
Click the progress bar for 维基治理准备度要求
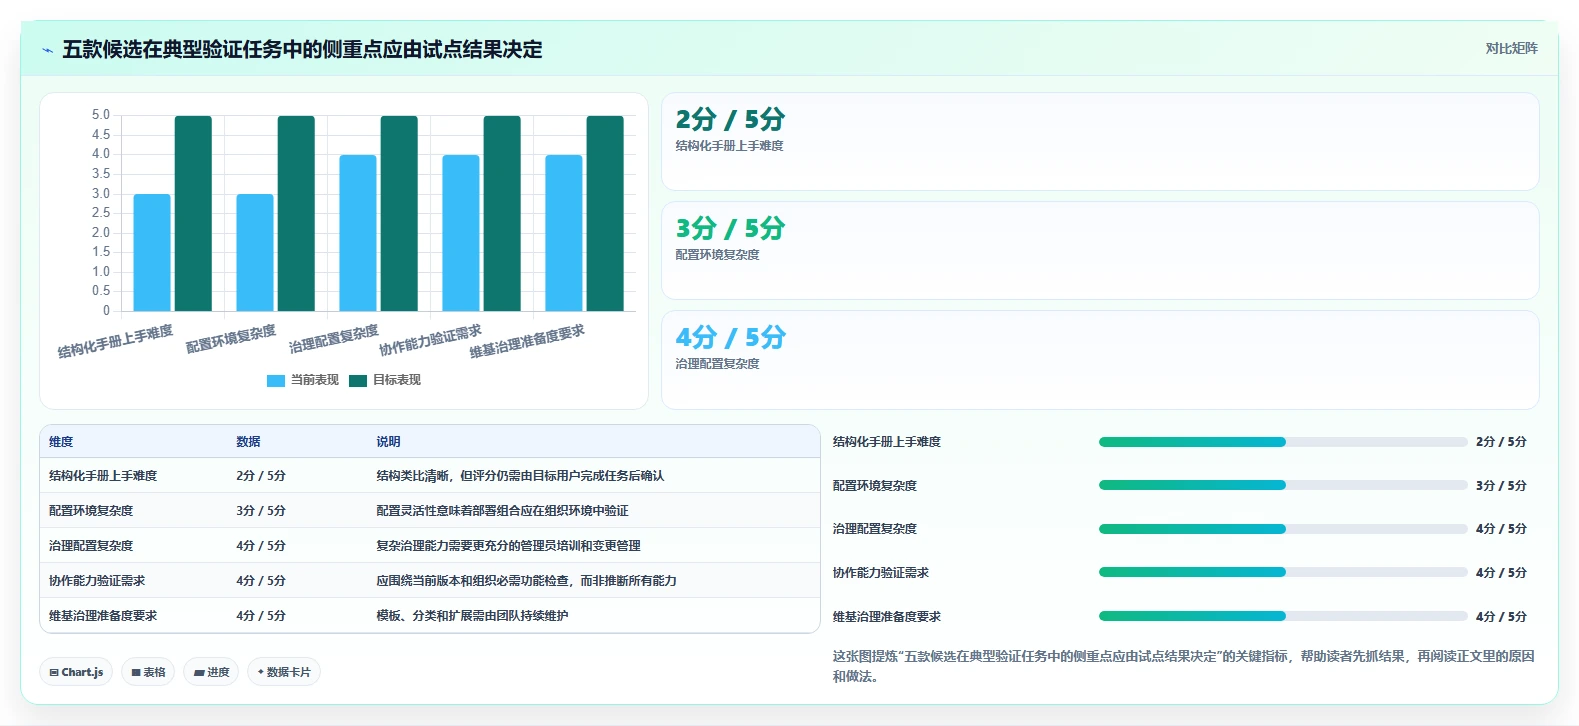click(1283, 616)
